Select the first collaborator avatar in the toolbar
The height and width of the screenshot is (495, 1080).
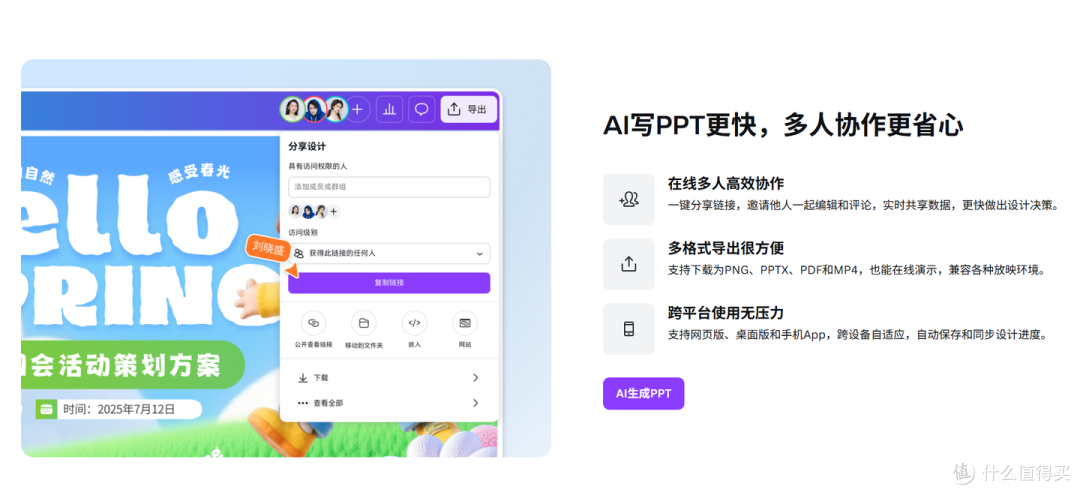pos(292,109)
